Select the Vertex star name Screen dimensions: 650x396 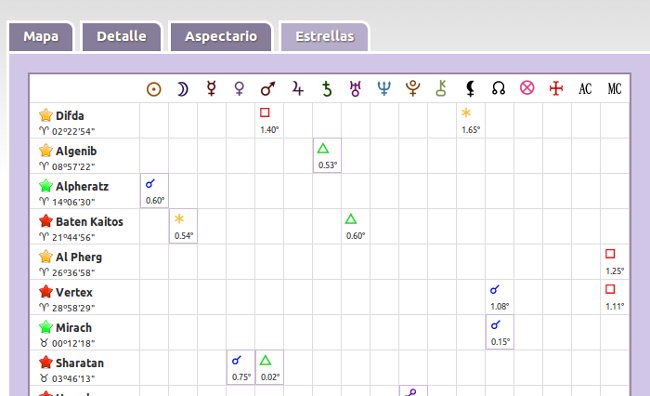(x=74, y=292)
